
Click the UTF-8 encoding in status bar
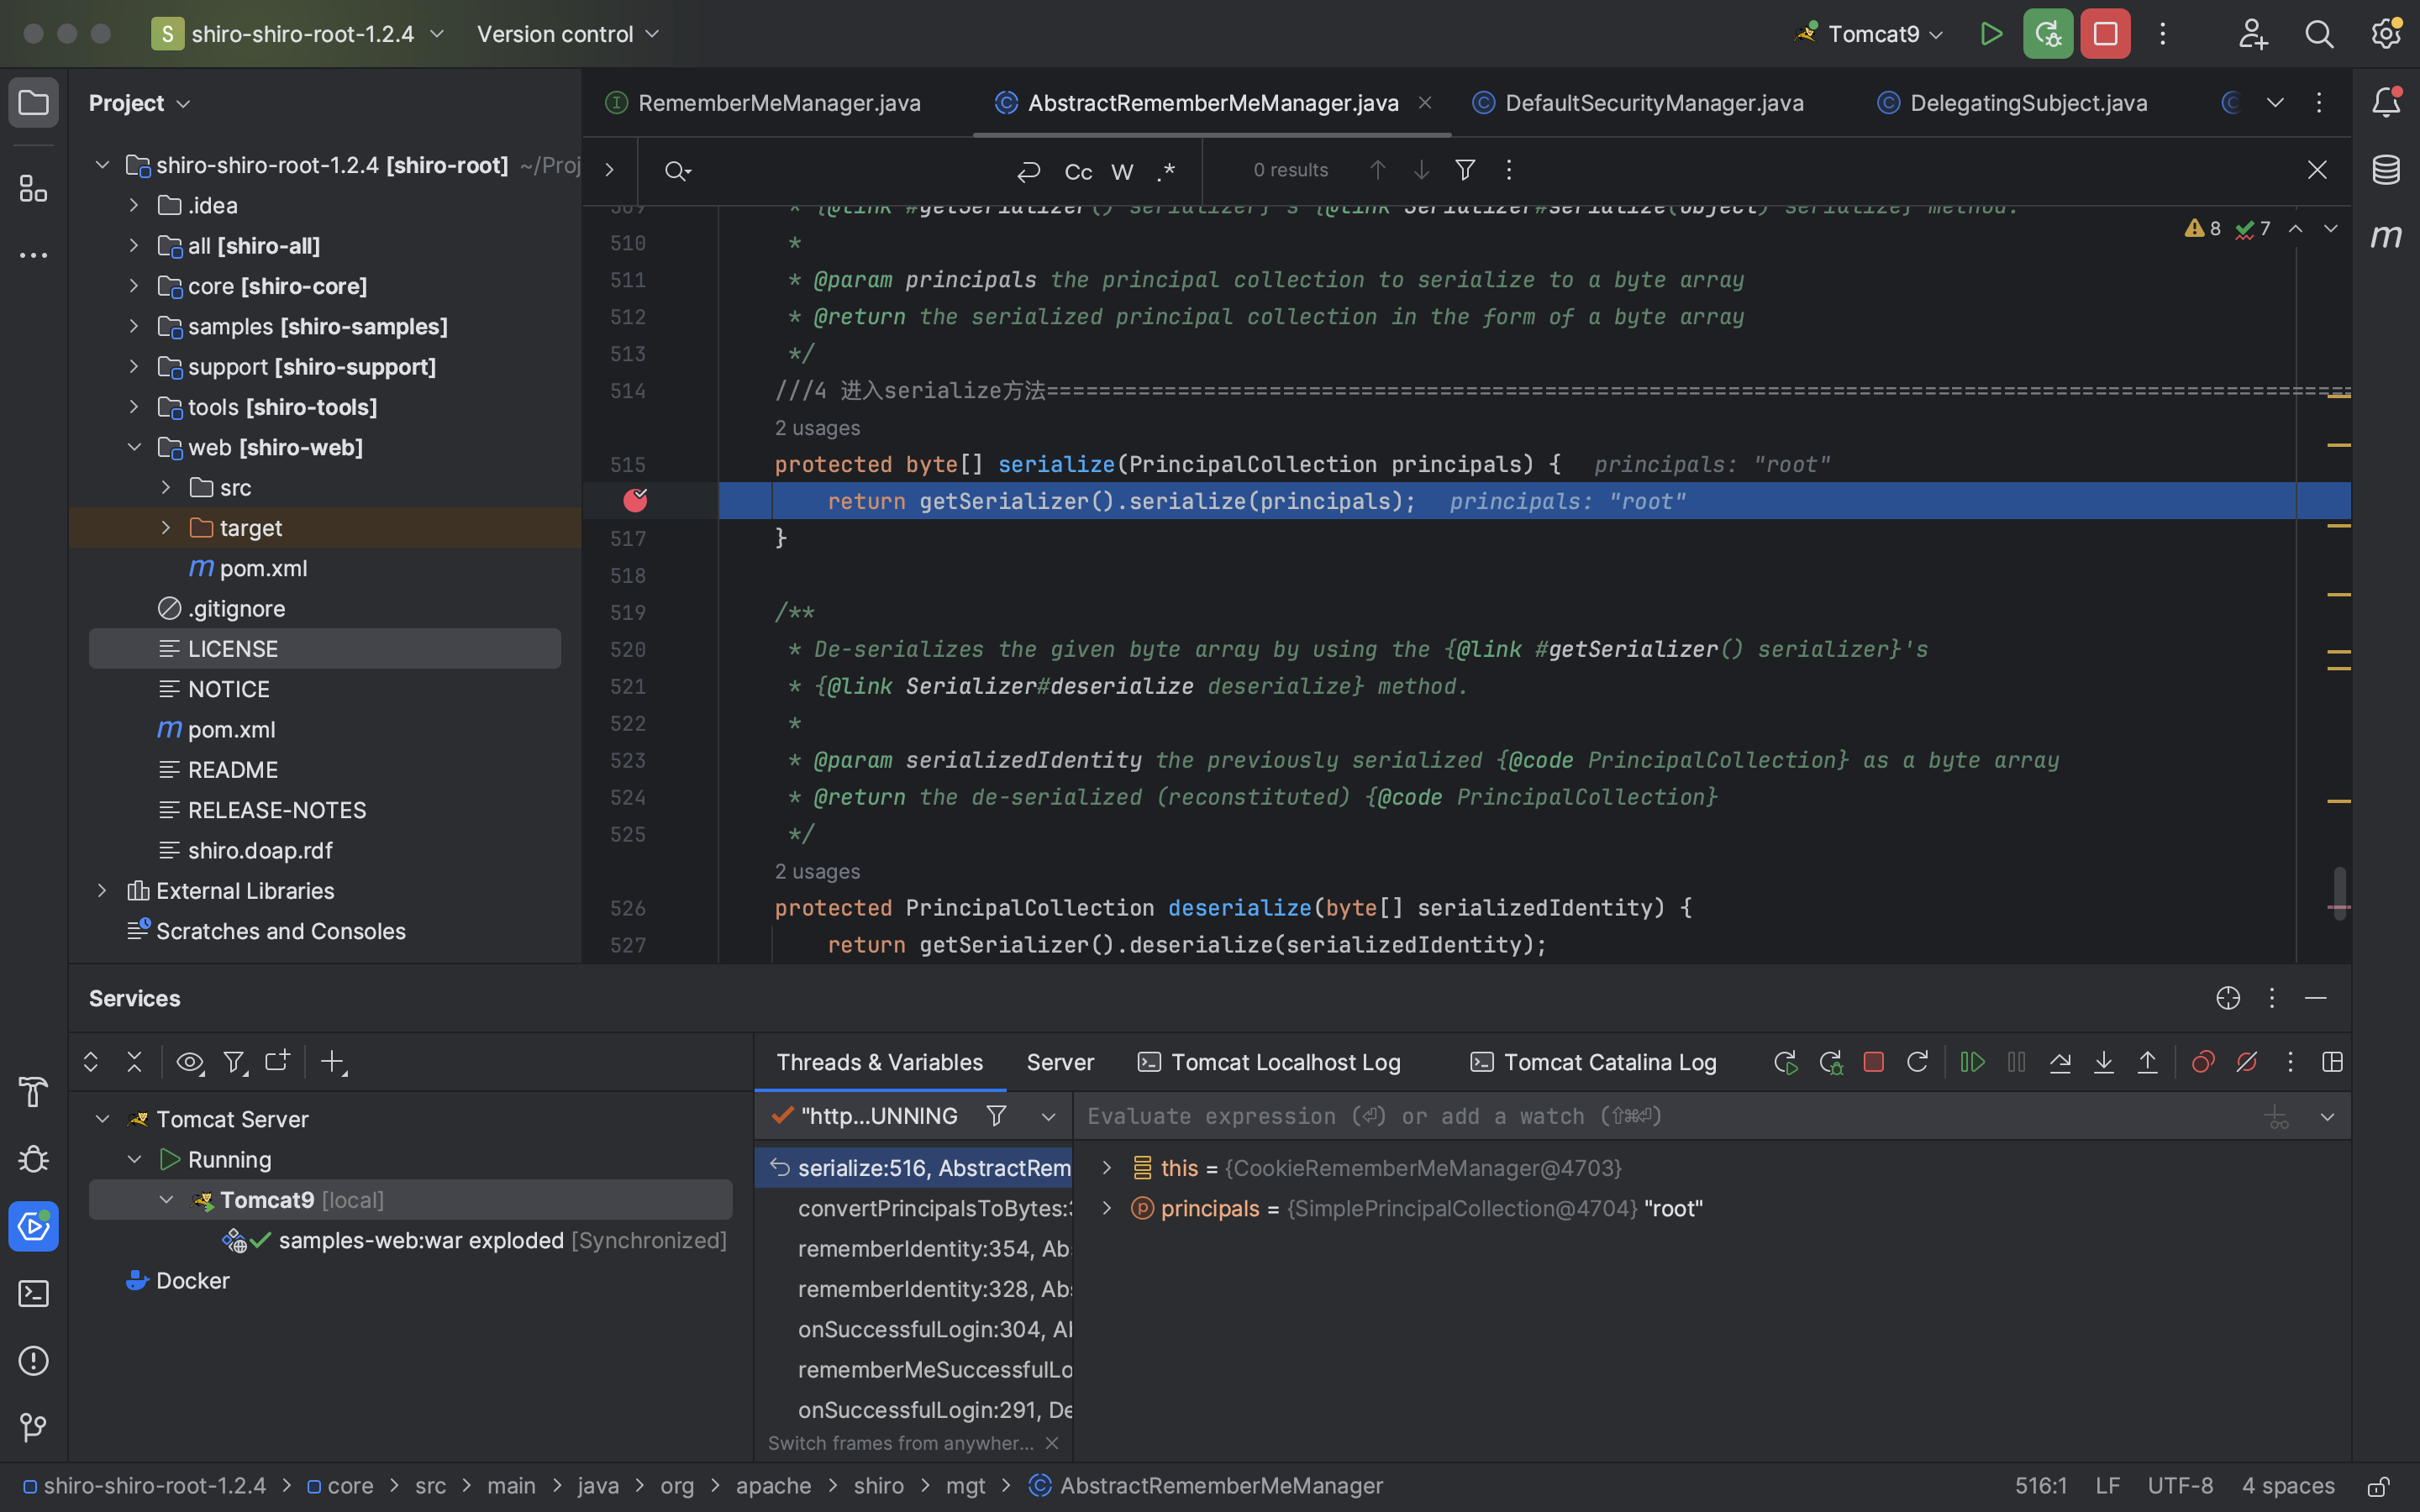2180,1486
